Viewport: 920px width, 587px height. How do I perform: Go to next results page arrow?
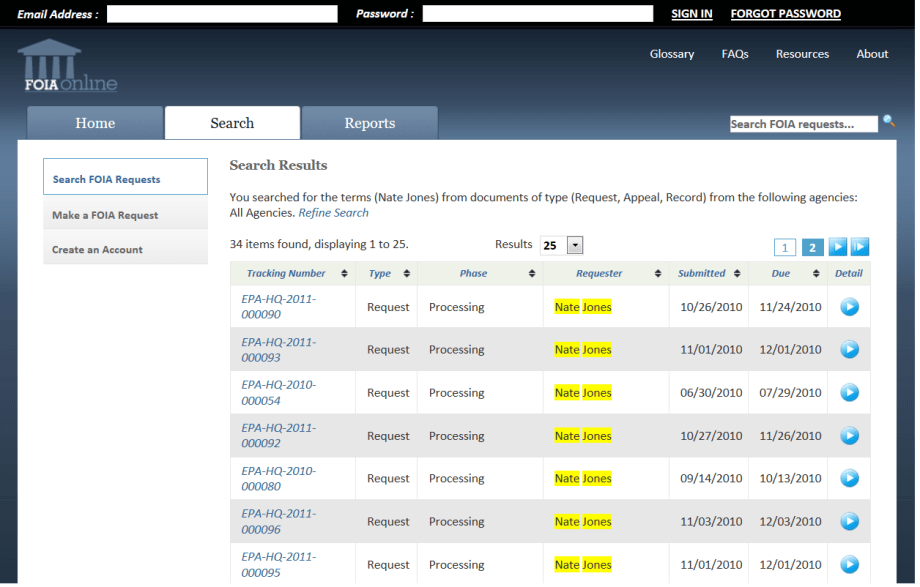click(837, 247)
